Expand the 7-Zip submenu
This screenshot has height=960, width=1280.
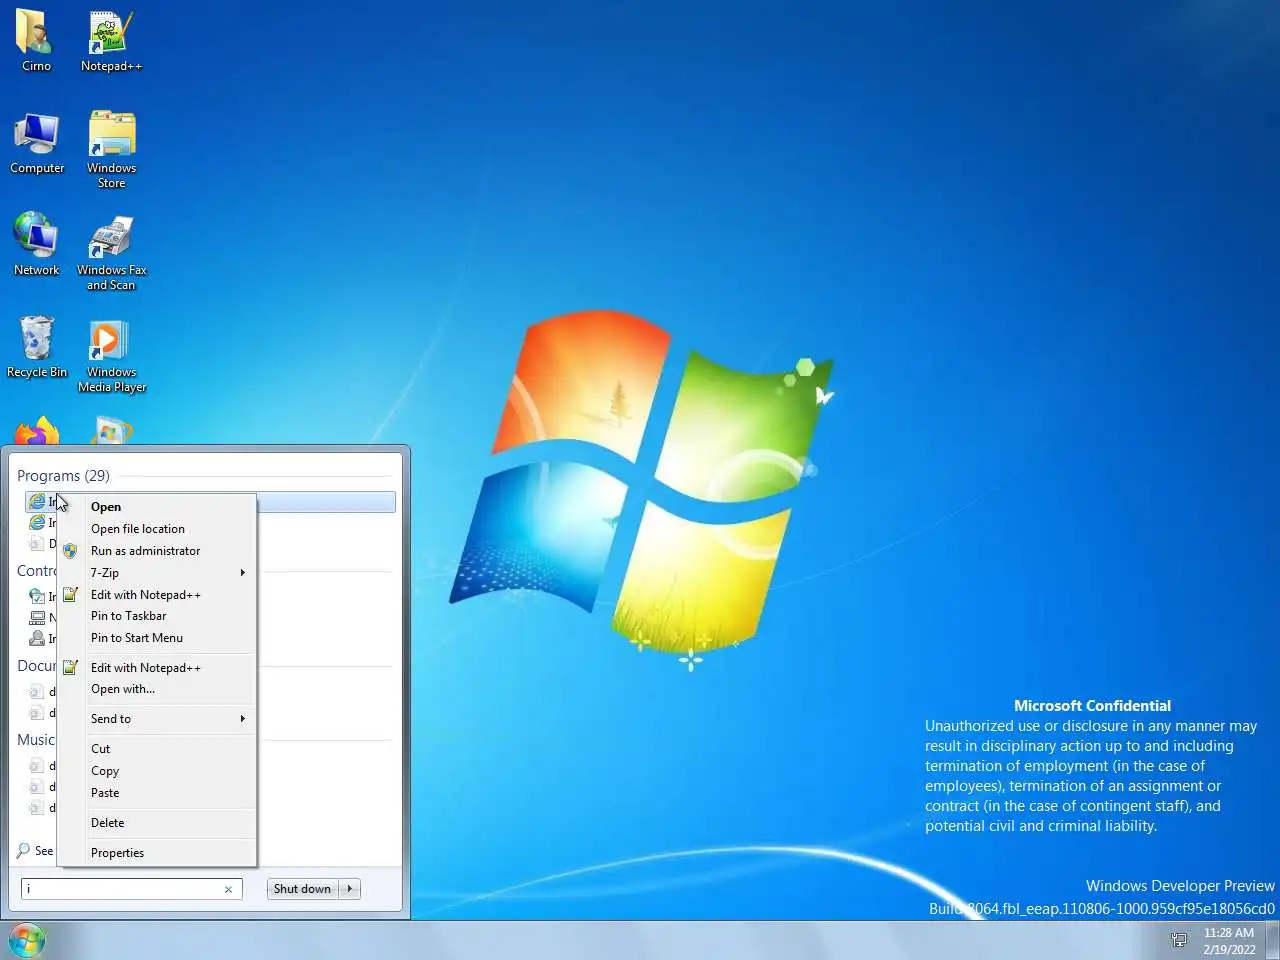pos(157,573)
